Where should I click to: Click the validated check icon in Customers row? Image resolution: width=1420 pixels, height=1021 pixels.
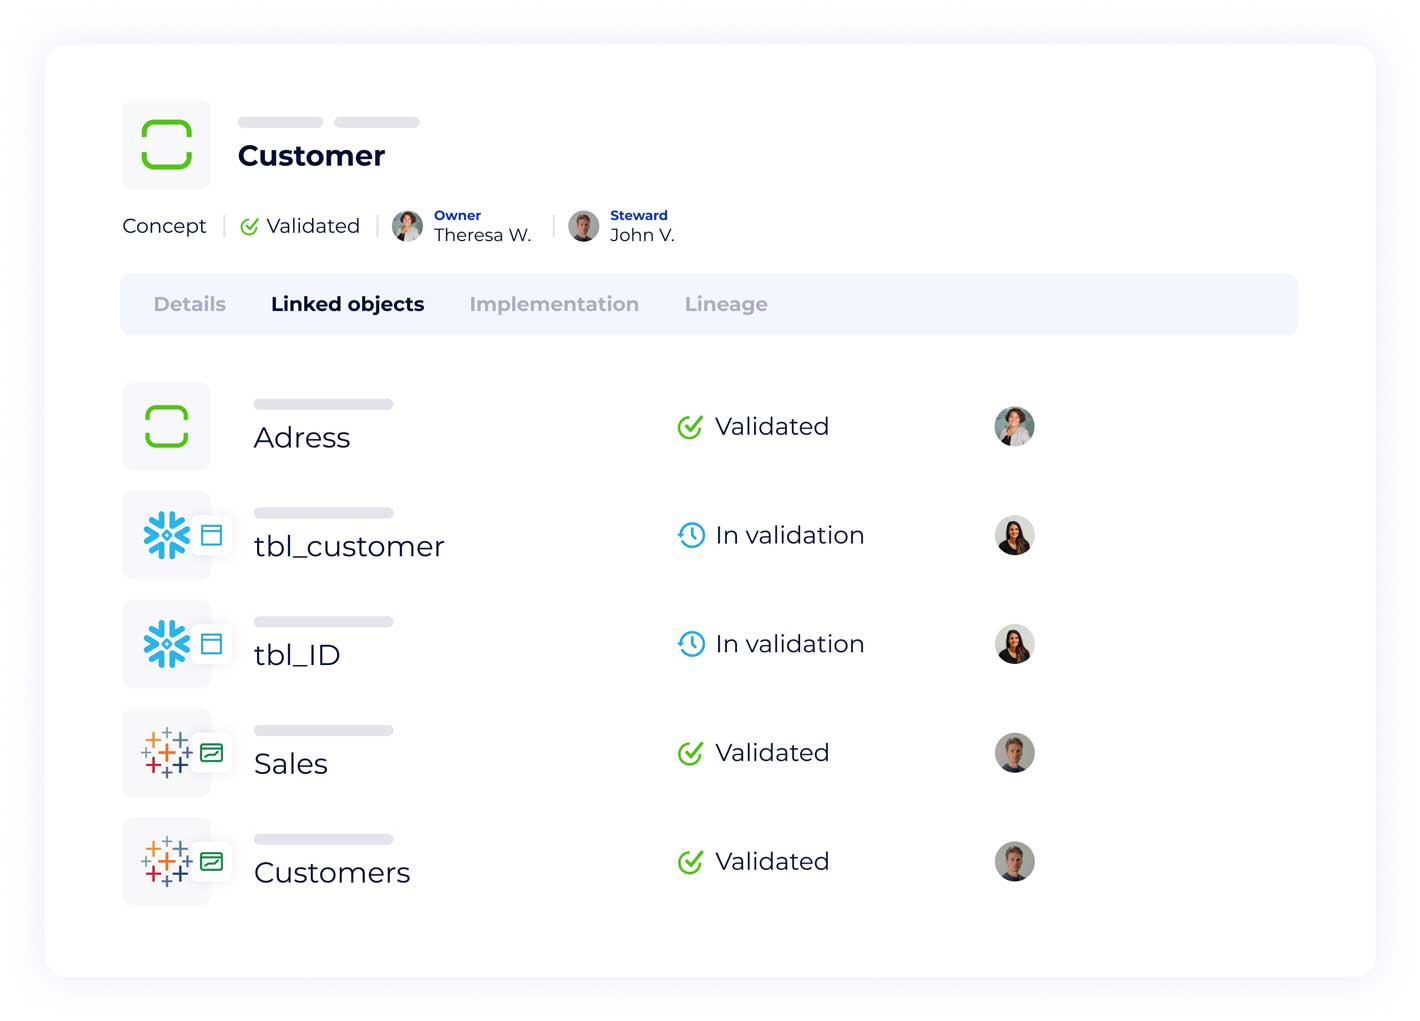pyautogui.click(x=690, y=862)
